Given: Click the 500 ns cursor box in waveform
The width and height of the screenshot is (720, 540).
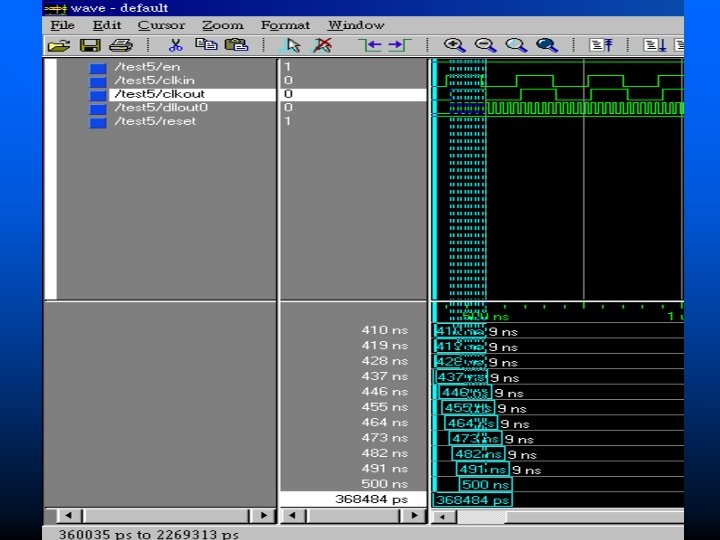Looking at the screenshot, I should tap(485, 484).
